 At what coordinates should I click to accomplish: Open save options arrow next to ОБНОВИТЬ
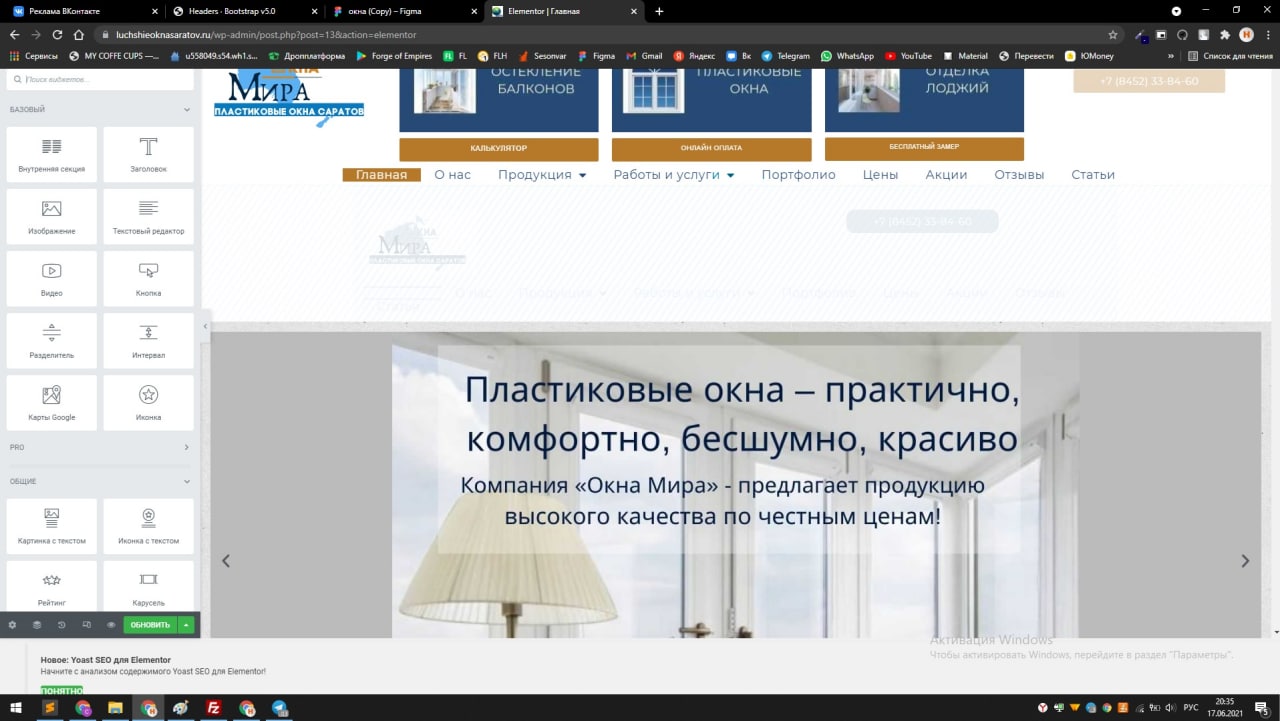(x=186, y=625)
